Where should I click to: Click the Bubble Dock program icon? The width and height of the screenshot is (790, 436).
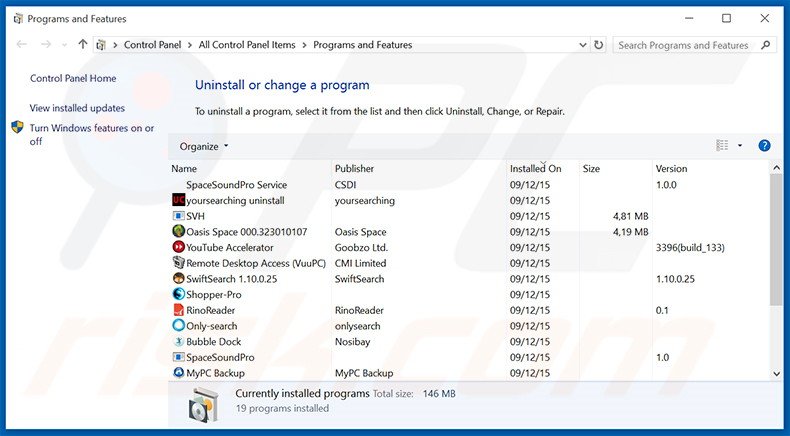[178, 341]
